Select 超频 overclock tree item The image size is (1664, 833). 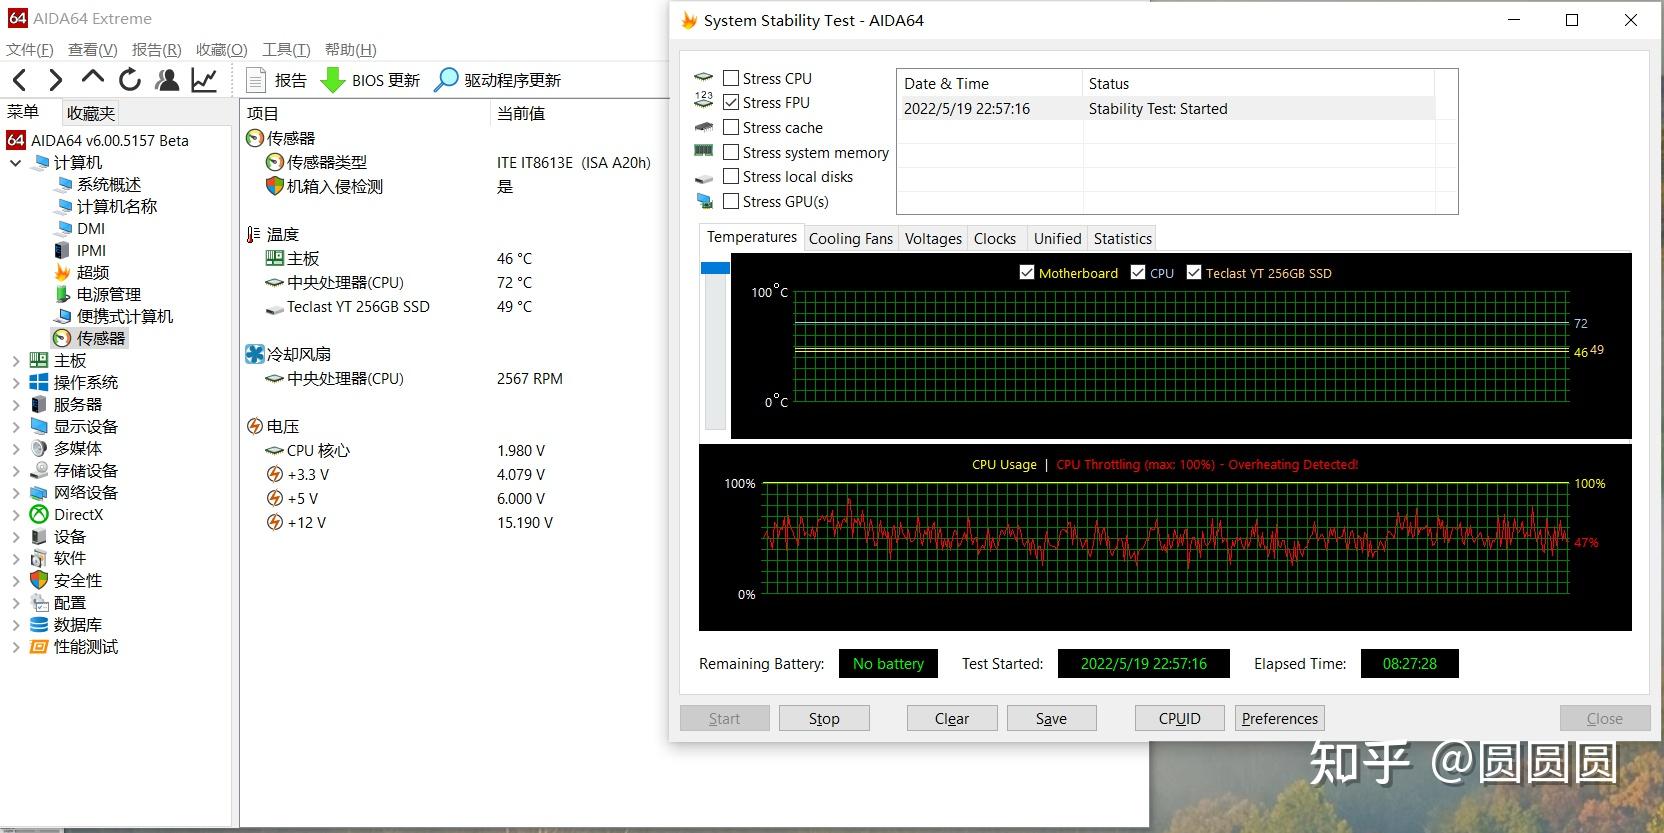pyautogui.click(x=93, y=272)
